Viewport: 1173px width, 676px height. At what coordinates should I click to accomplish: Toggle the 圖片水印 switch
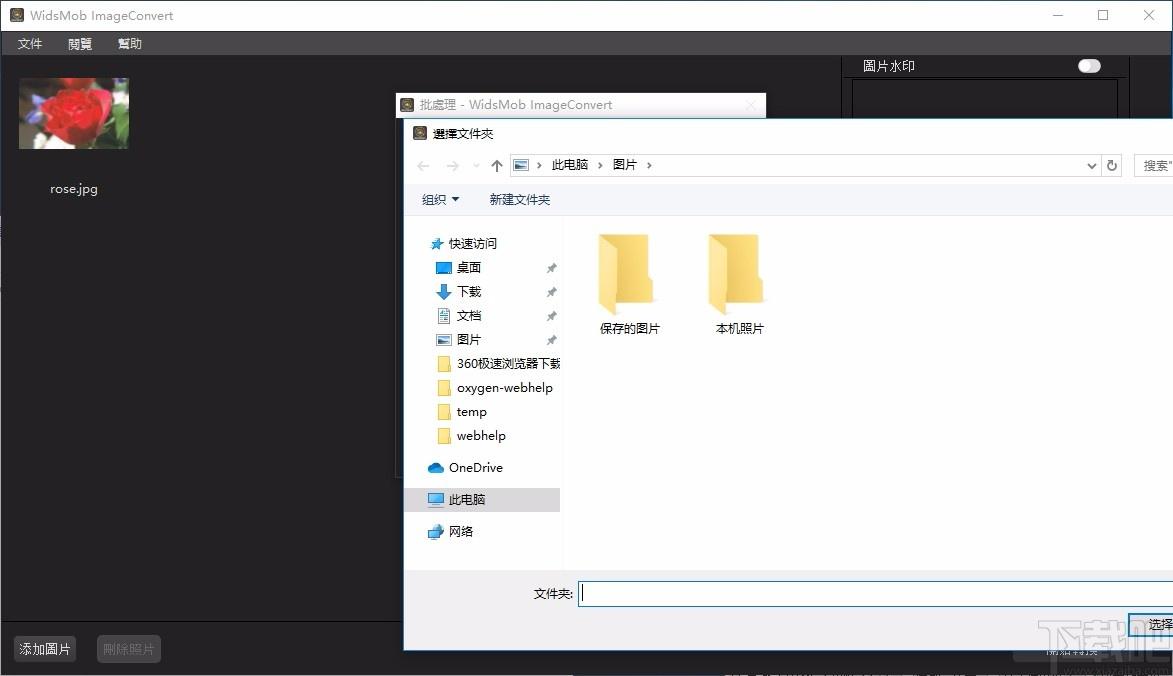(x=1089, y=66)
